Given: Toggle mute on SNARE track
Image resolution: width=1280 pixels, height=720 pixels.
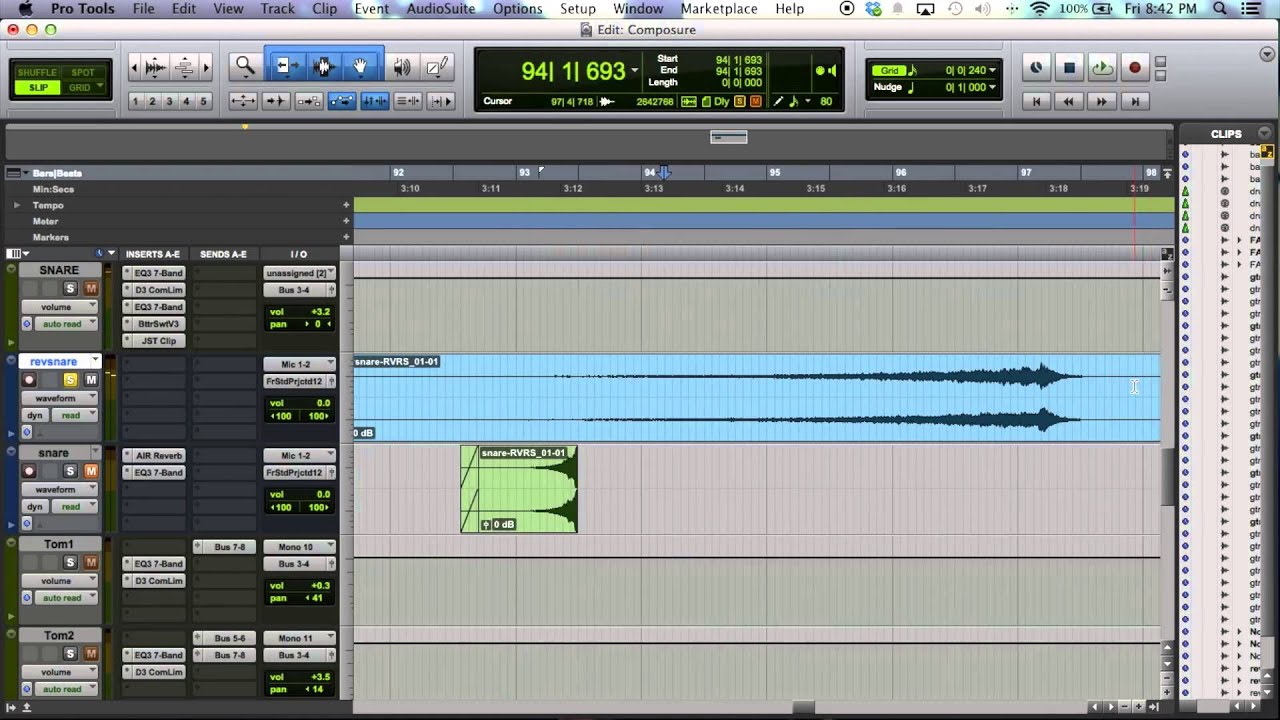Looking at the screenshot, I should [91, 289].
